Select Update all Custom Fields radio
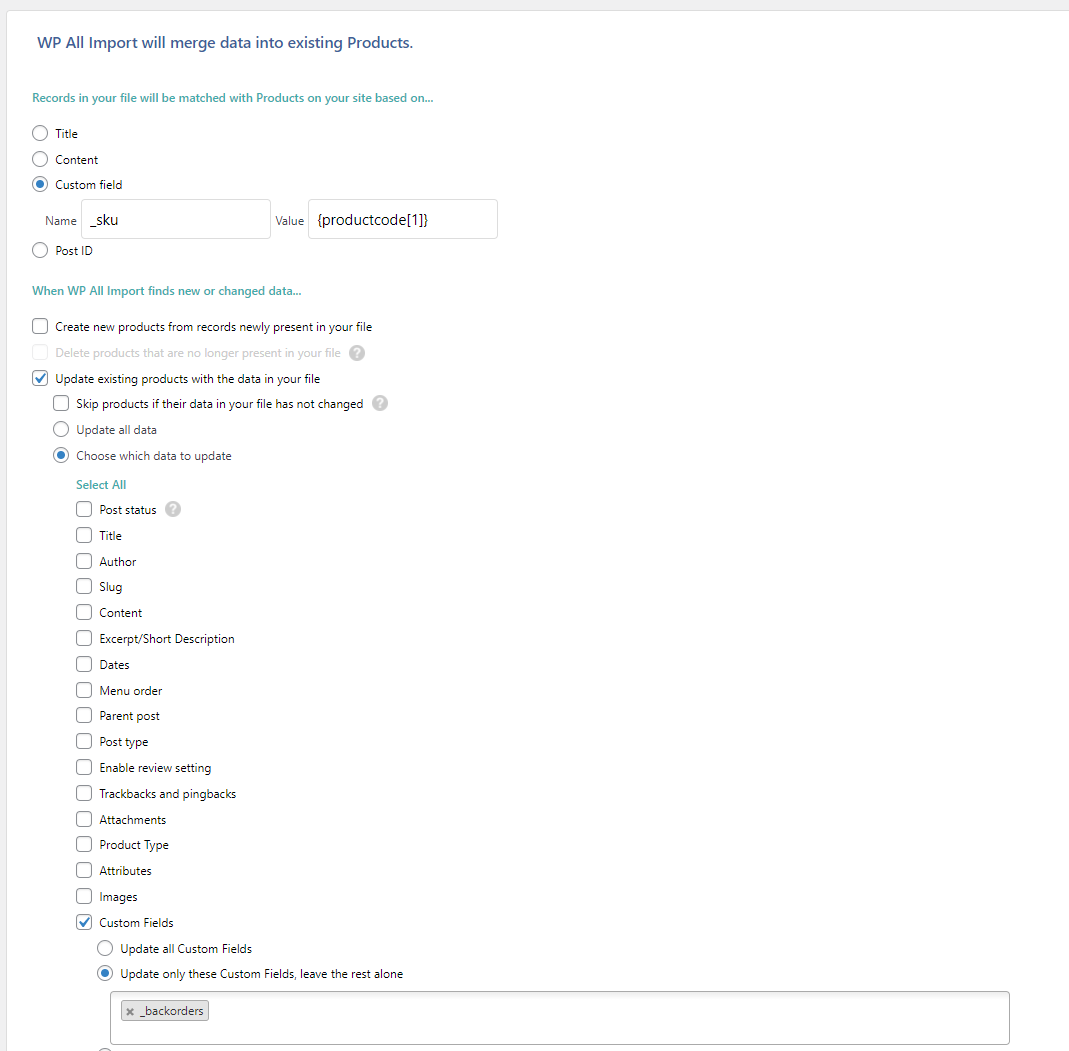This screenshot has height=1051, width=1069. [105, 948]
